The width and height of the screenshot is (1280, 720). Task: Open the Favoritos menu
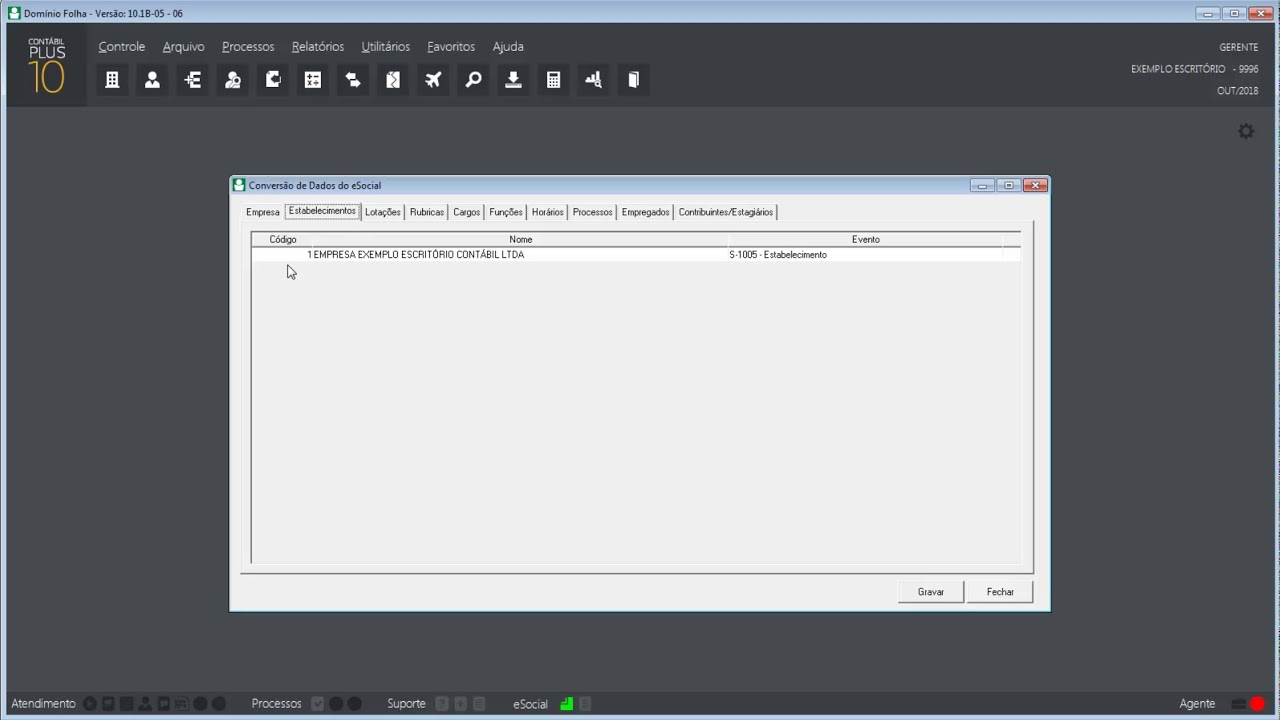(x=451, y=47)
